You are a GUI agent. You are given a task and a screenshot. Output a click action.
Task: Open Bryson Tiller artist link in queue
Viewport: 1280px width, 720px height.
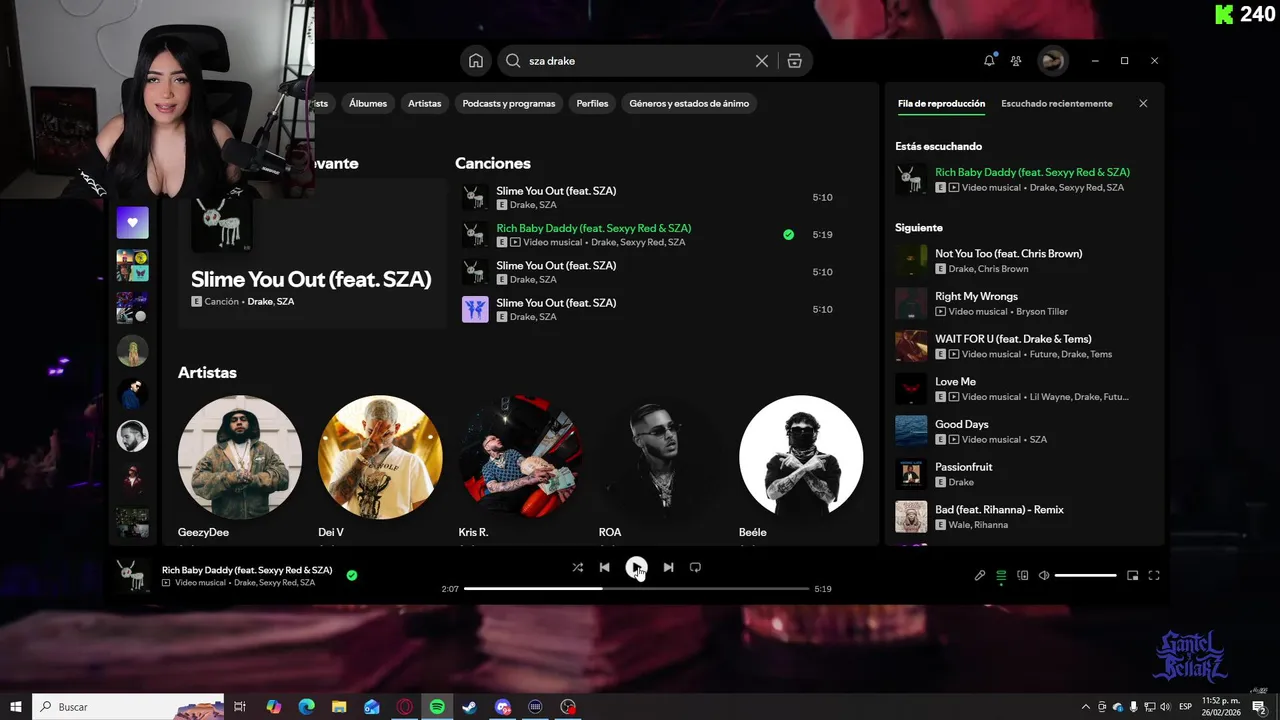[1042, 312]
